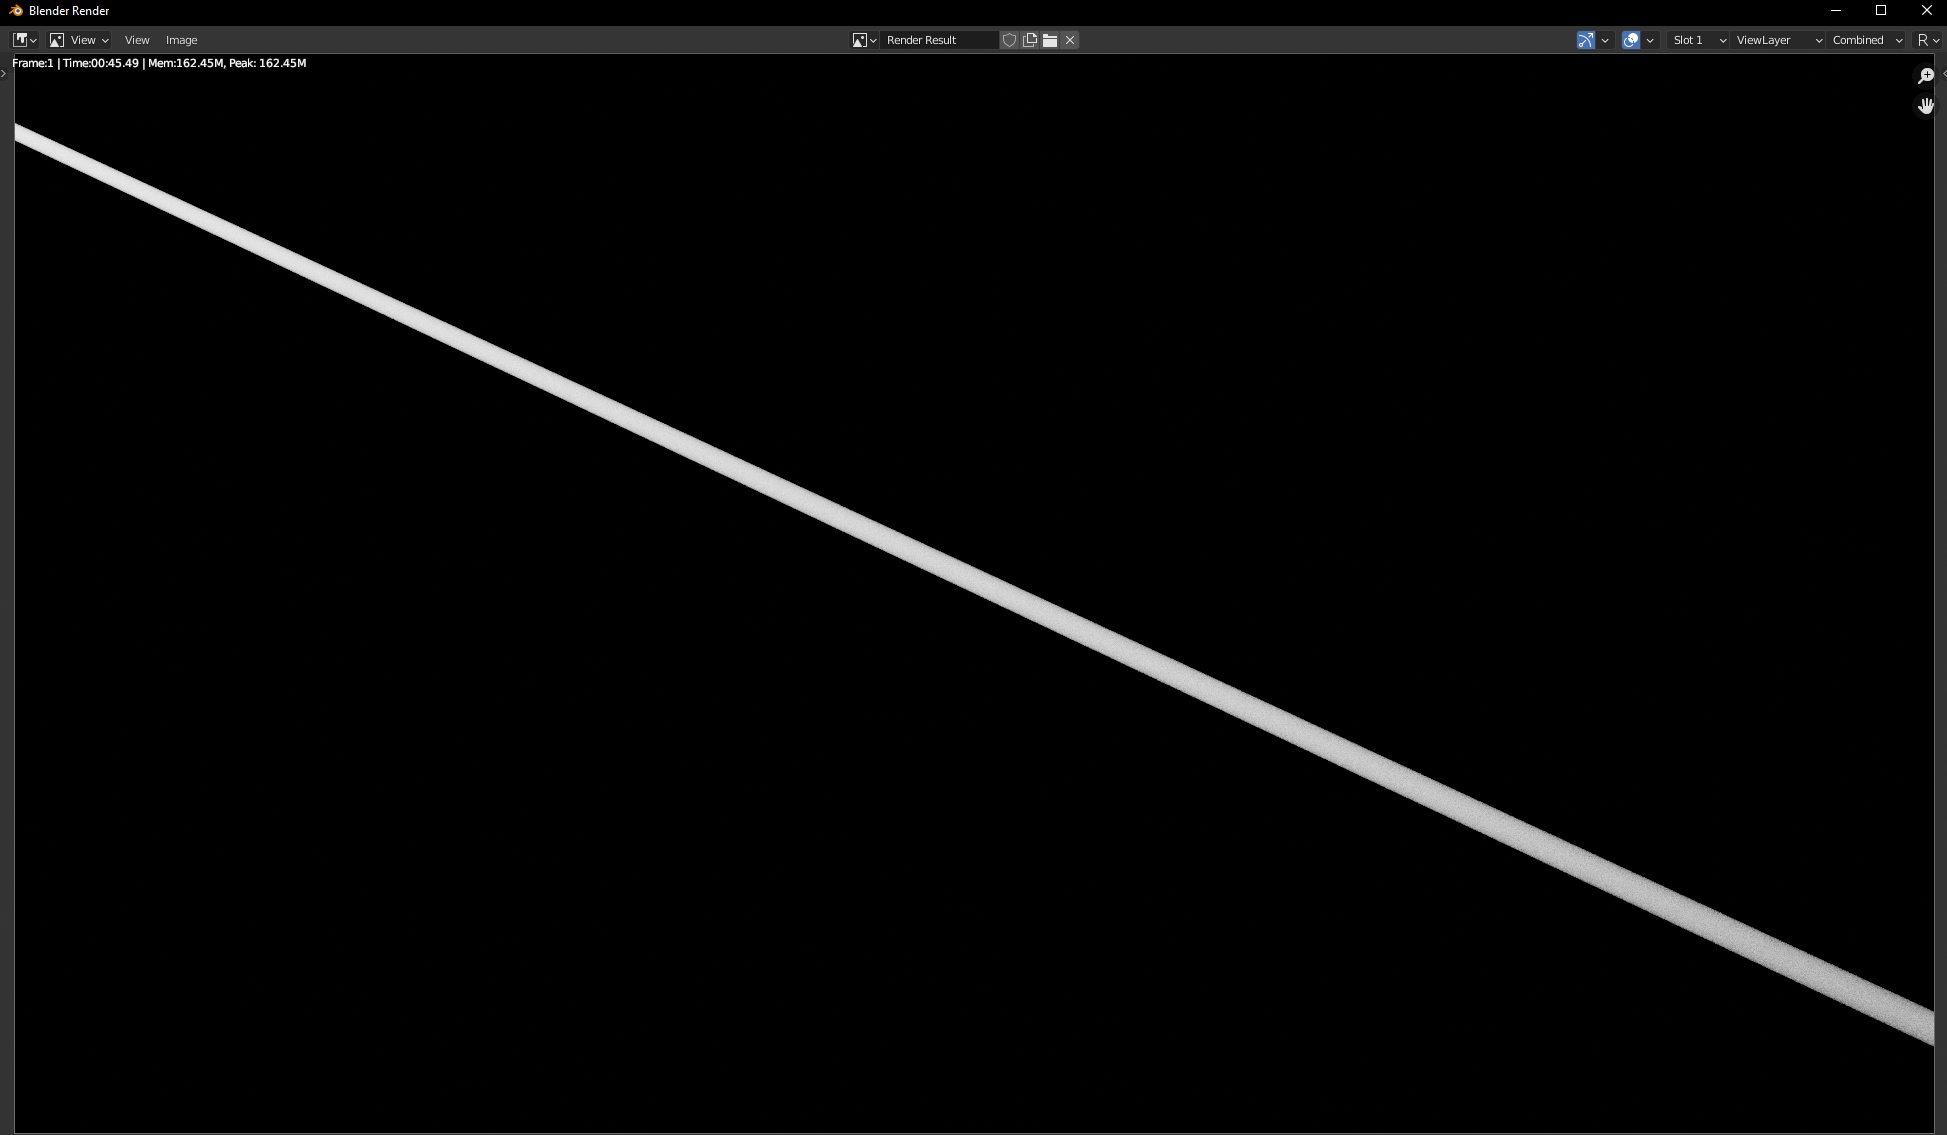This screenshot has width=1947, height=1135.
Task: Open the Slot 1 dropdown
Action: (1699, 40)
